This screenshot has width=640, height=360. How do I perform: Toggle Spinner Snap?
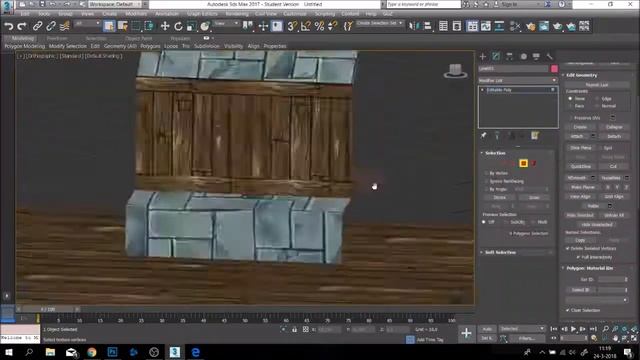point(333,26)
